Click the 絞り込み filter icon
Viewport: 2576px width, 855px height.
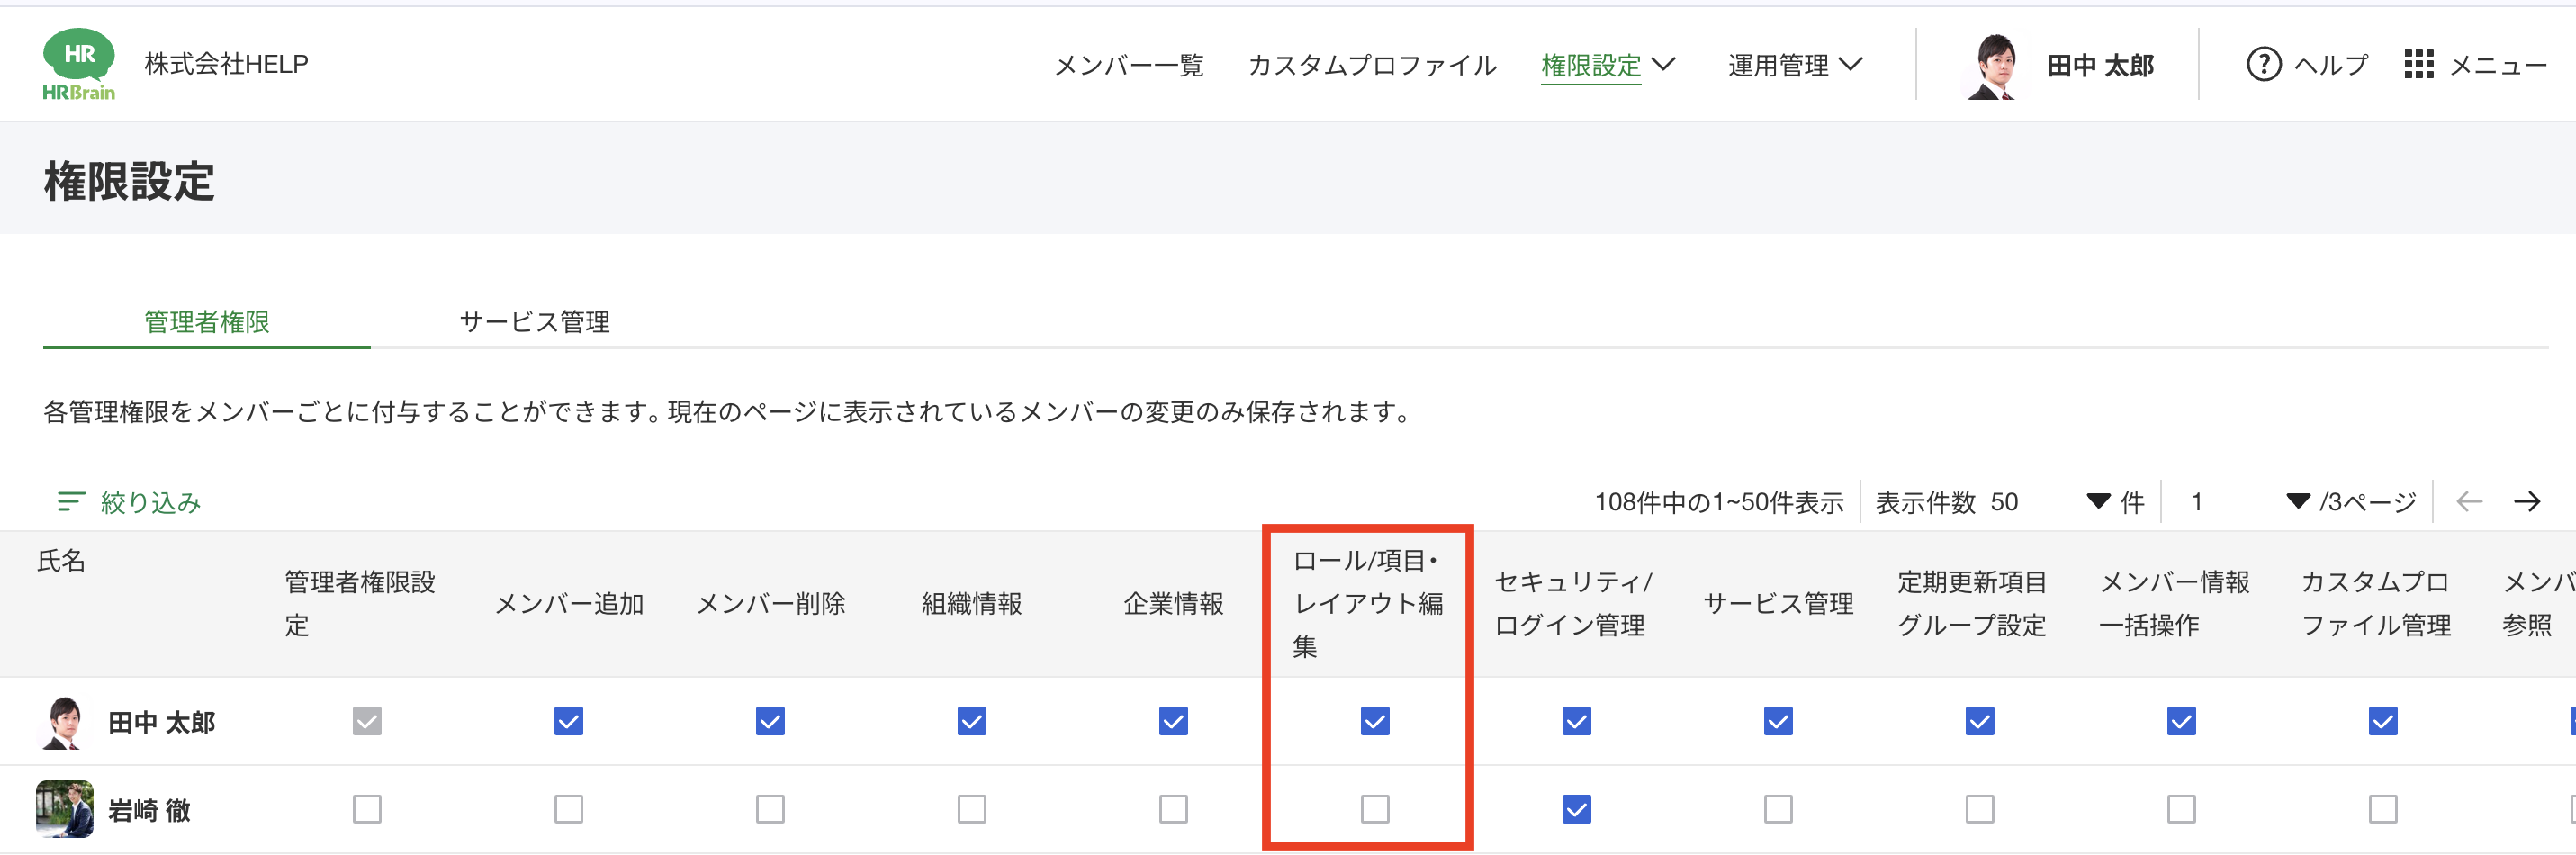click(70, 501)
